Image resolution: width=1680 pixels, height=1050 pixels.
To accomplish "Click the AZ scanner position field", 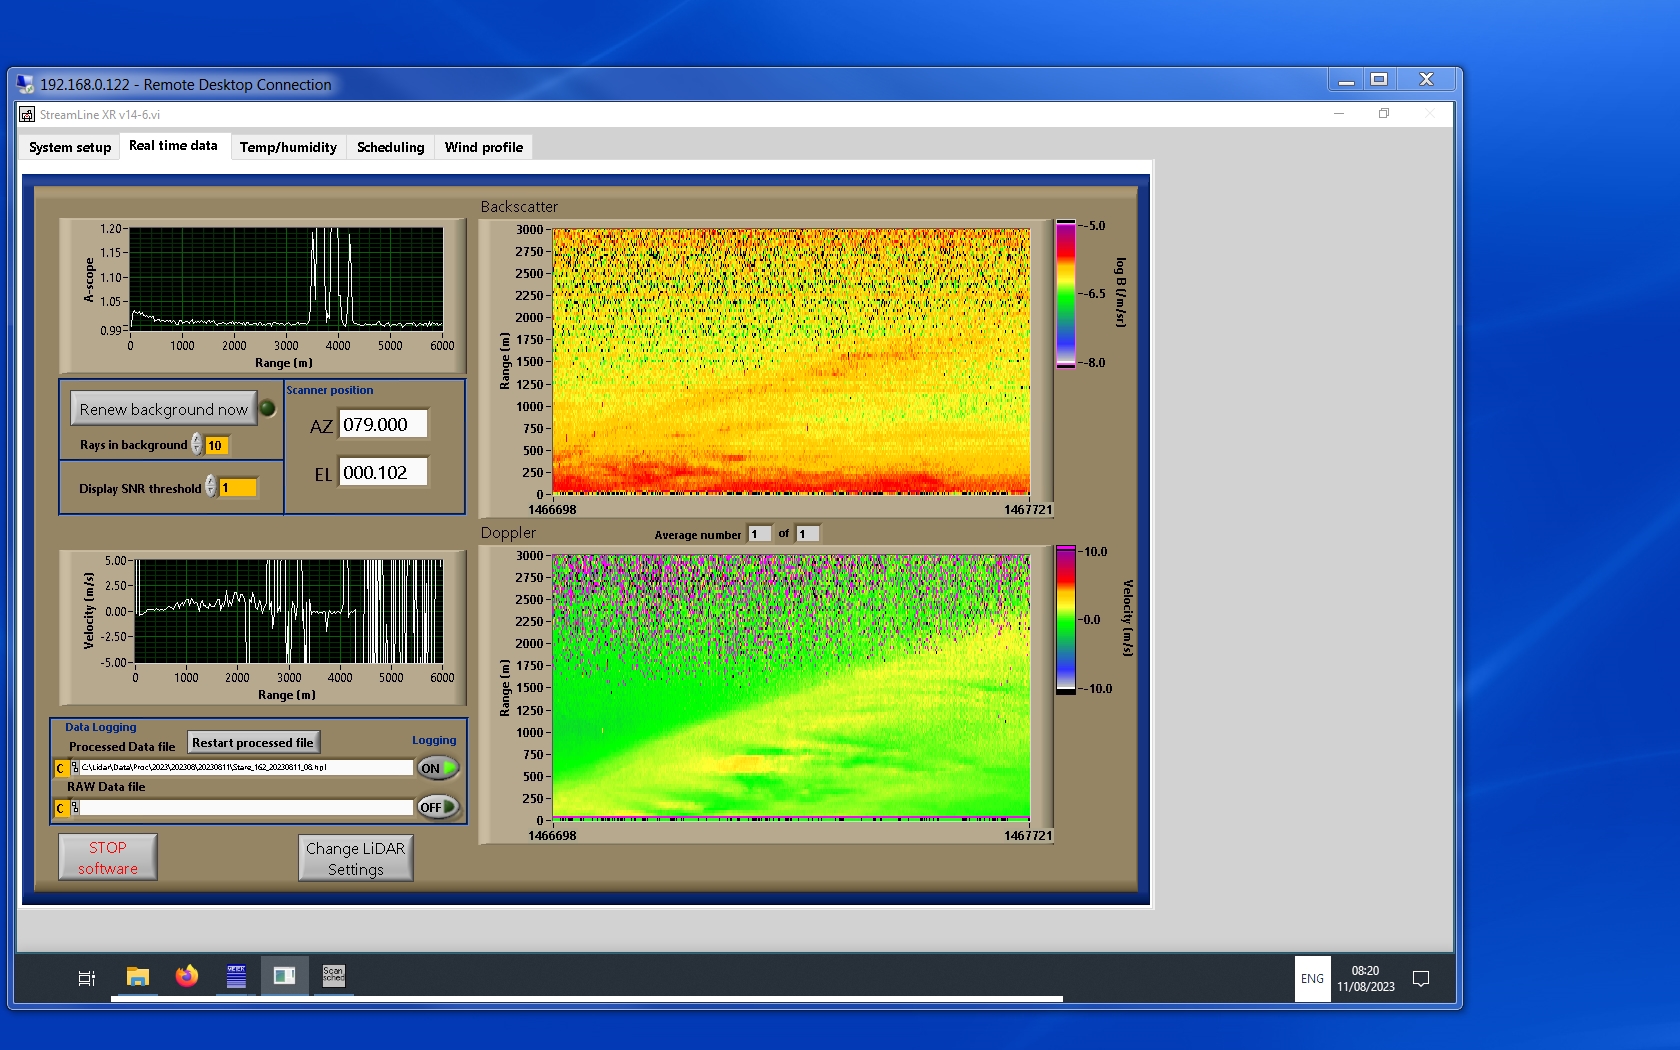I will (383, 424).
